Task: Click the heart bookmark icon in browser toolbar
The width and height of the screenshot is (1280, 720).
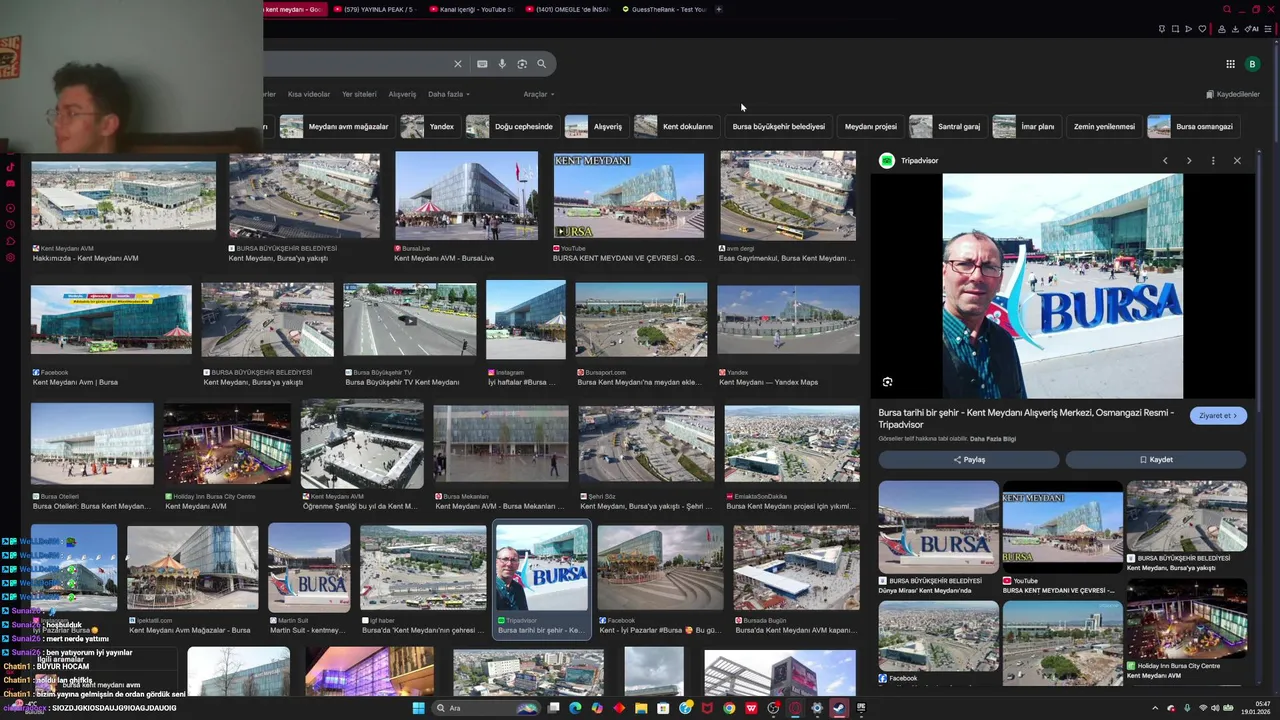Action: coord(1202,29)
